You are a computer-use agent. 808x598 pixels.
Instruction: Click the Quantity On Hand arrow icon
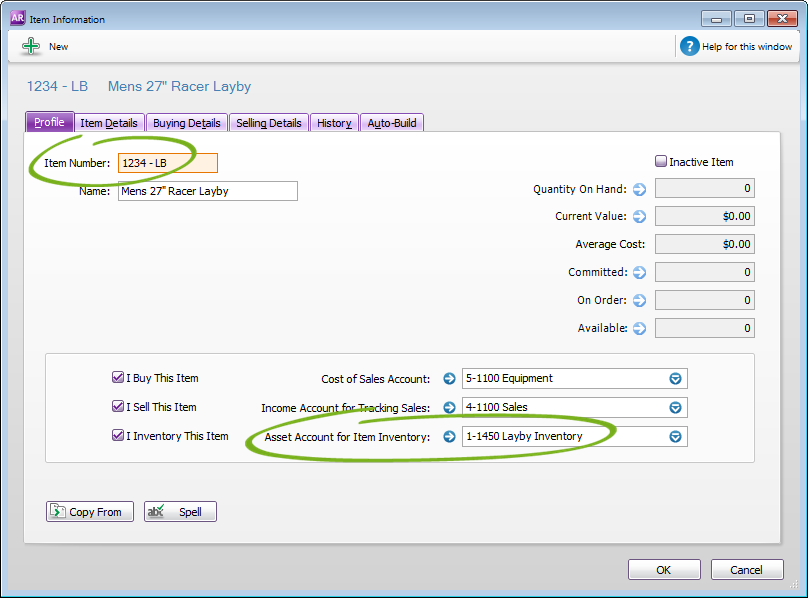pyautogui.click(x=639, y=189)
